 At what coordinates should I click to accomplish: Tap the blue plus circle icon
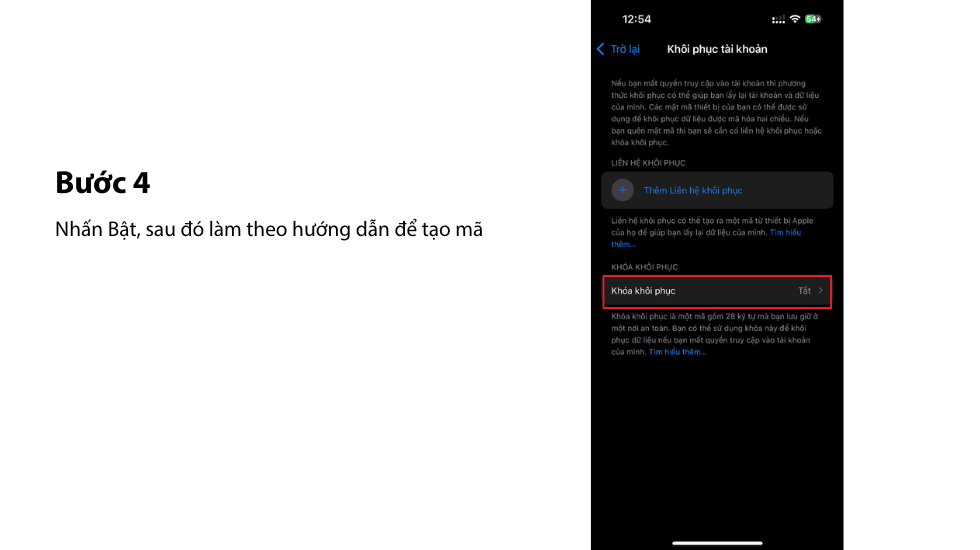coord(623,190)
